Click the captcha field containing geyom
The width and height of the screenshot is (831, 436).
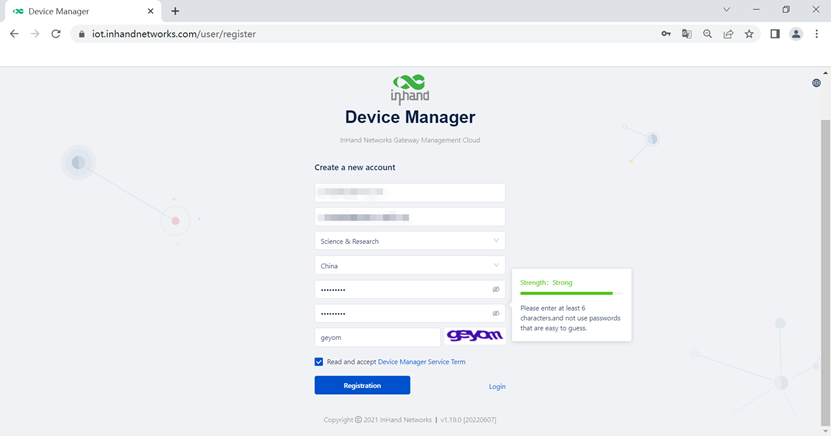tap(377, 337)
